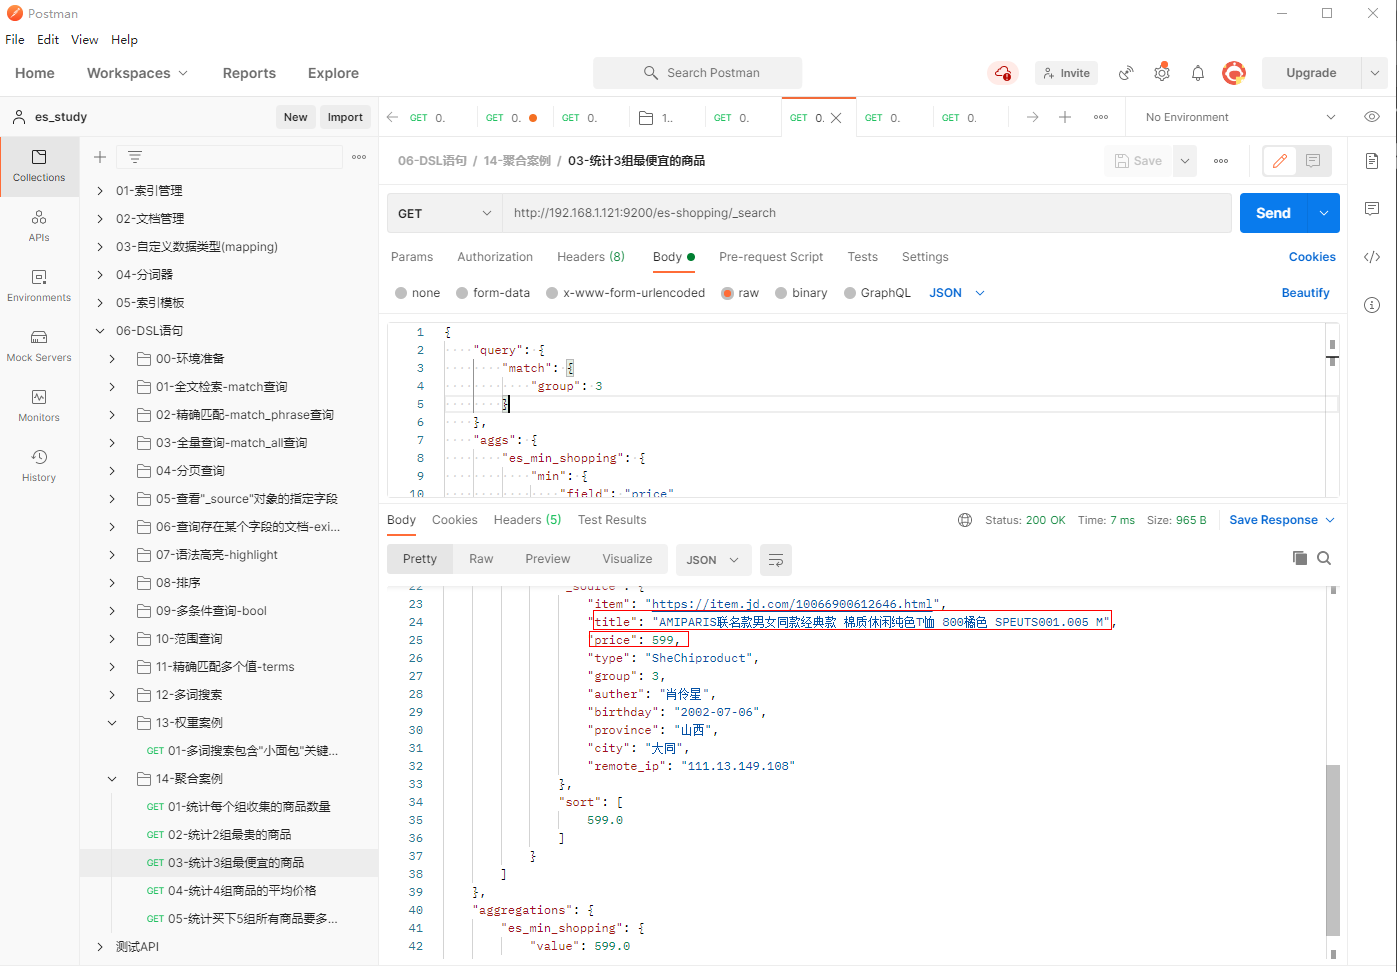Open the History sidebar panel

pos(39,465)
